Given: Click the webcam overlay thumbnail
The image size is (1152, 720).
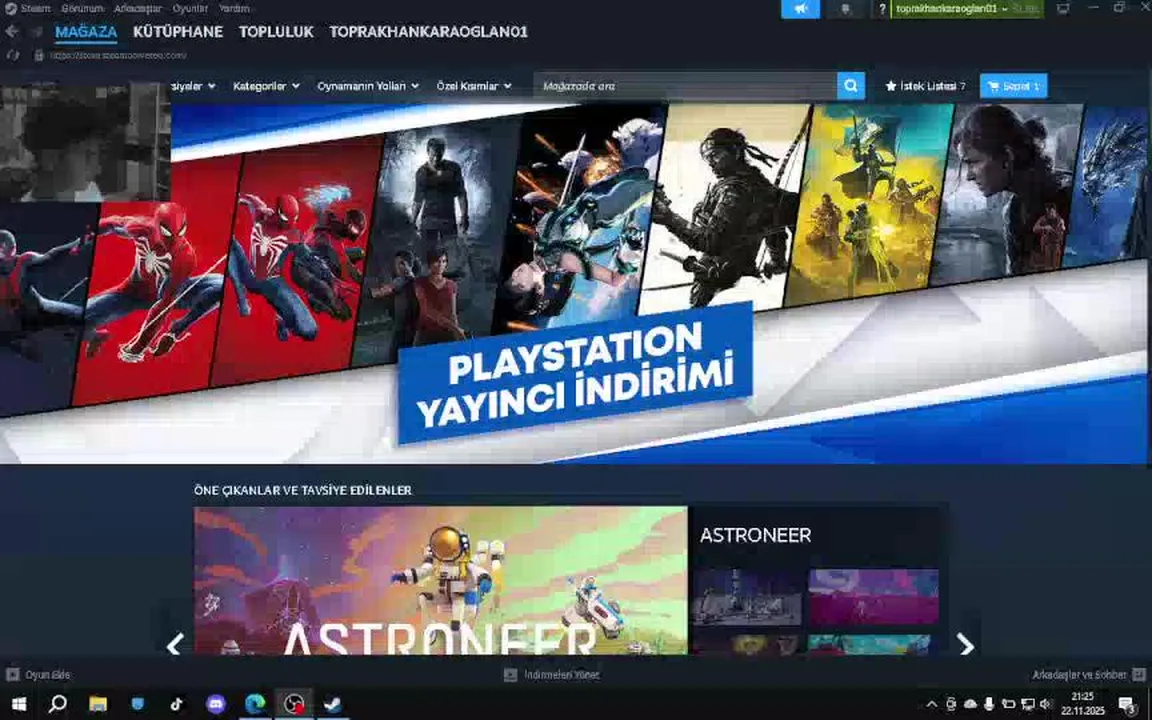Looking at the screenshot, I should pyautogui.click(x=85, y=143).
